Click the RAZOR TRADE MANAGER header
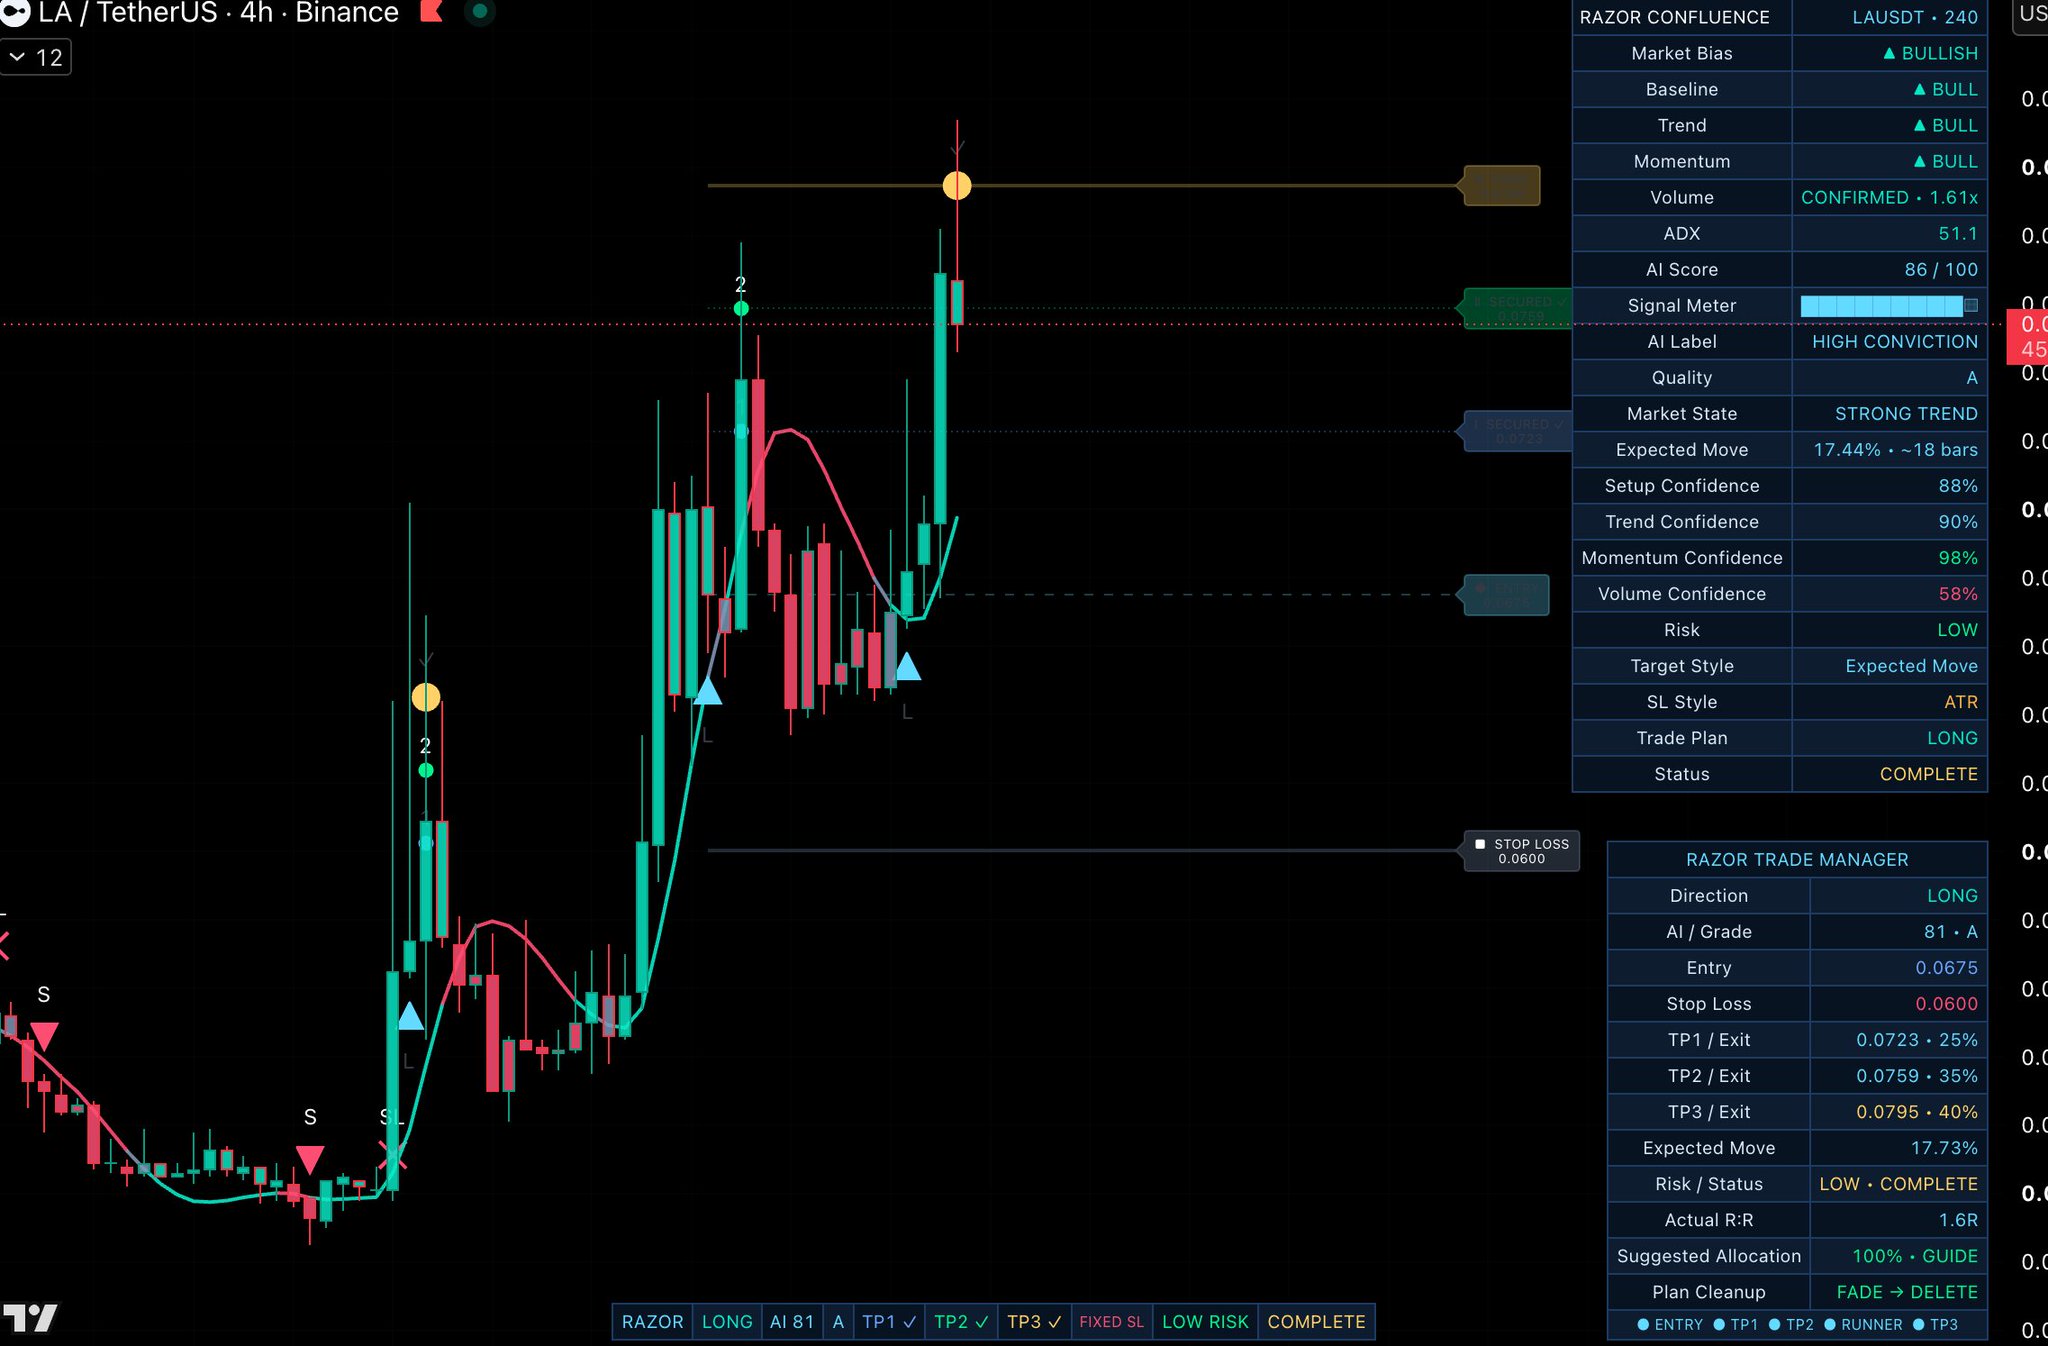The image size is (2048, 1346). [1797, 859]
